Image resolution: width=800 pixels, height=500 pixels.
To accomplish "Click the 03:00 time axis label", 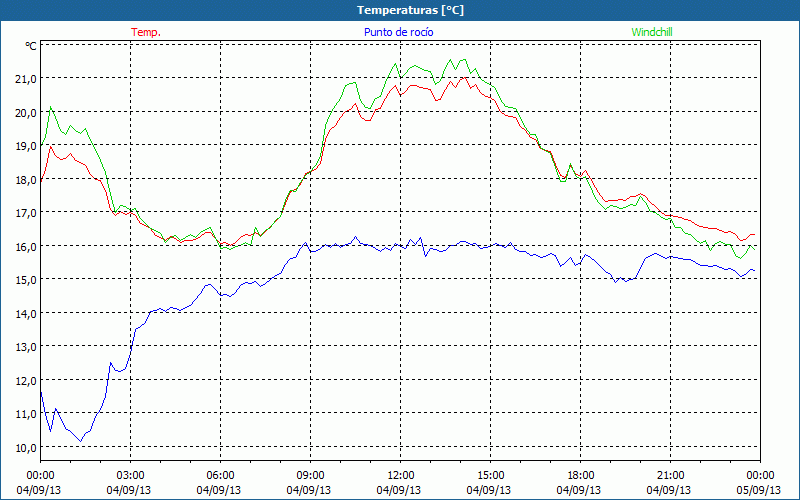I will coord(130,476).
